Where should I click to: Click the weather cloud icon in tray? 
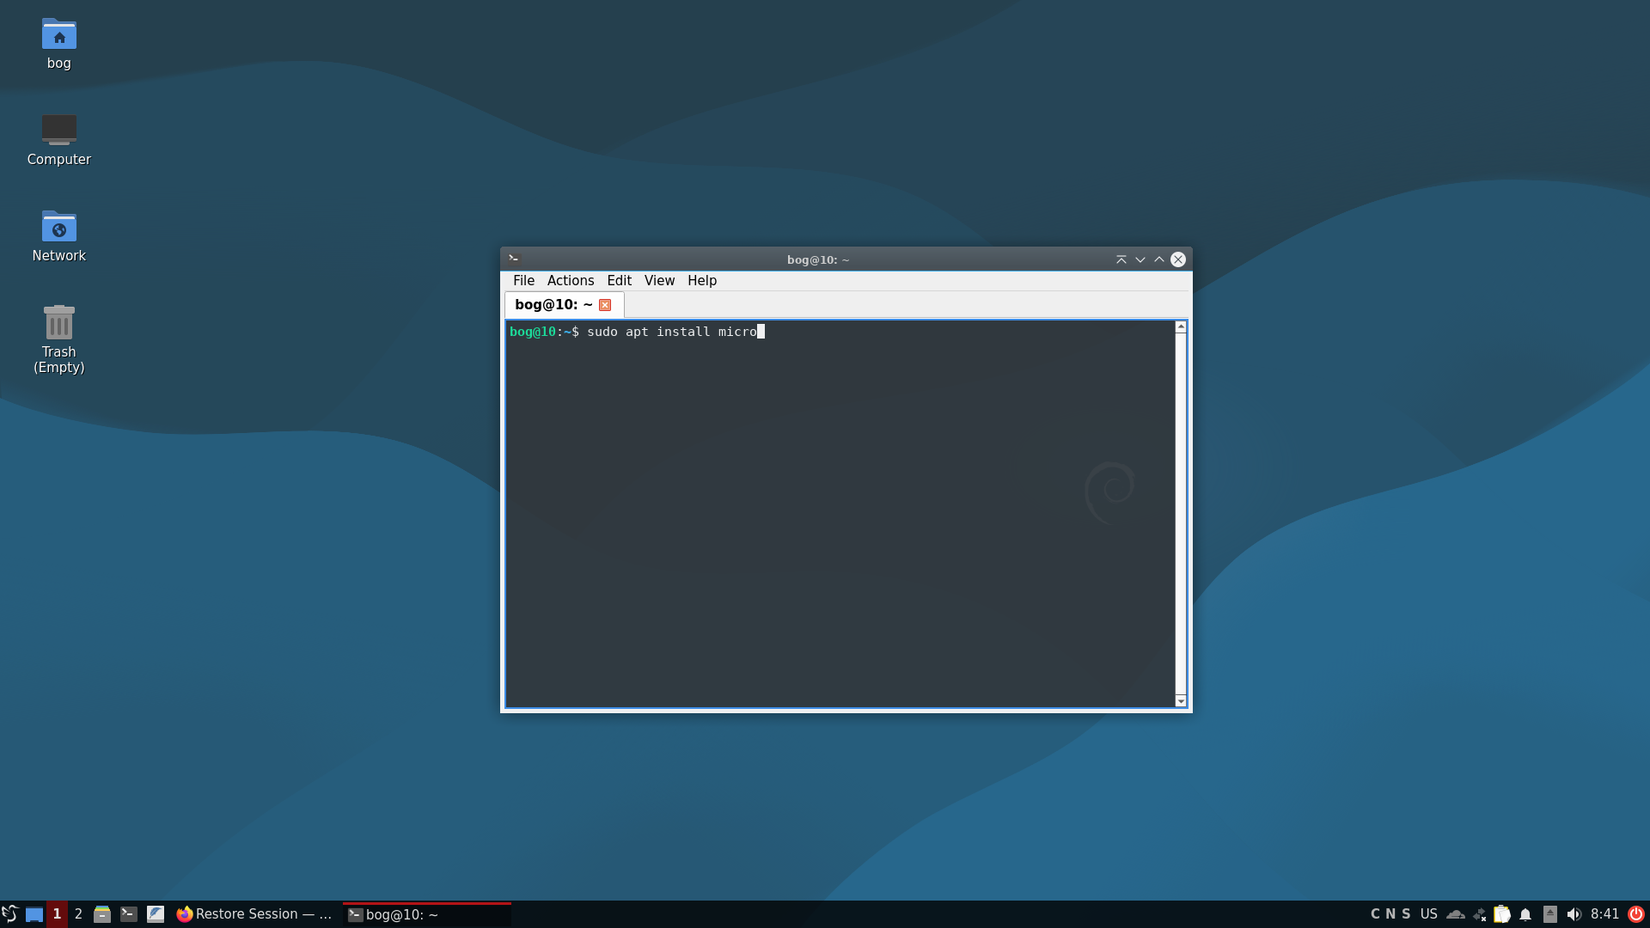1454,913
